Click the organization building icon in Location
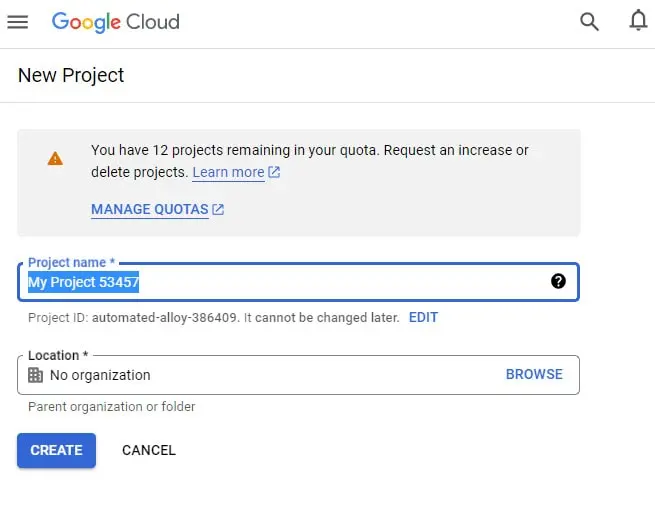Screen dimensions: 655x520 pyautogui.click(x=36, y=375)
